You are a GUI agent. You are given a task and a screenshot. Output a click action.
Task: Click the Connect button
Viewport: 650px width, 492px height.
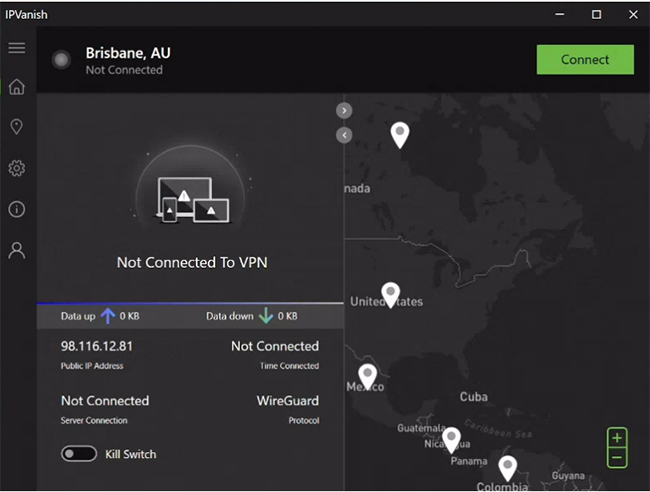coord(585,60)
